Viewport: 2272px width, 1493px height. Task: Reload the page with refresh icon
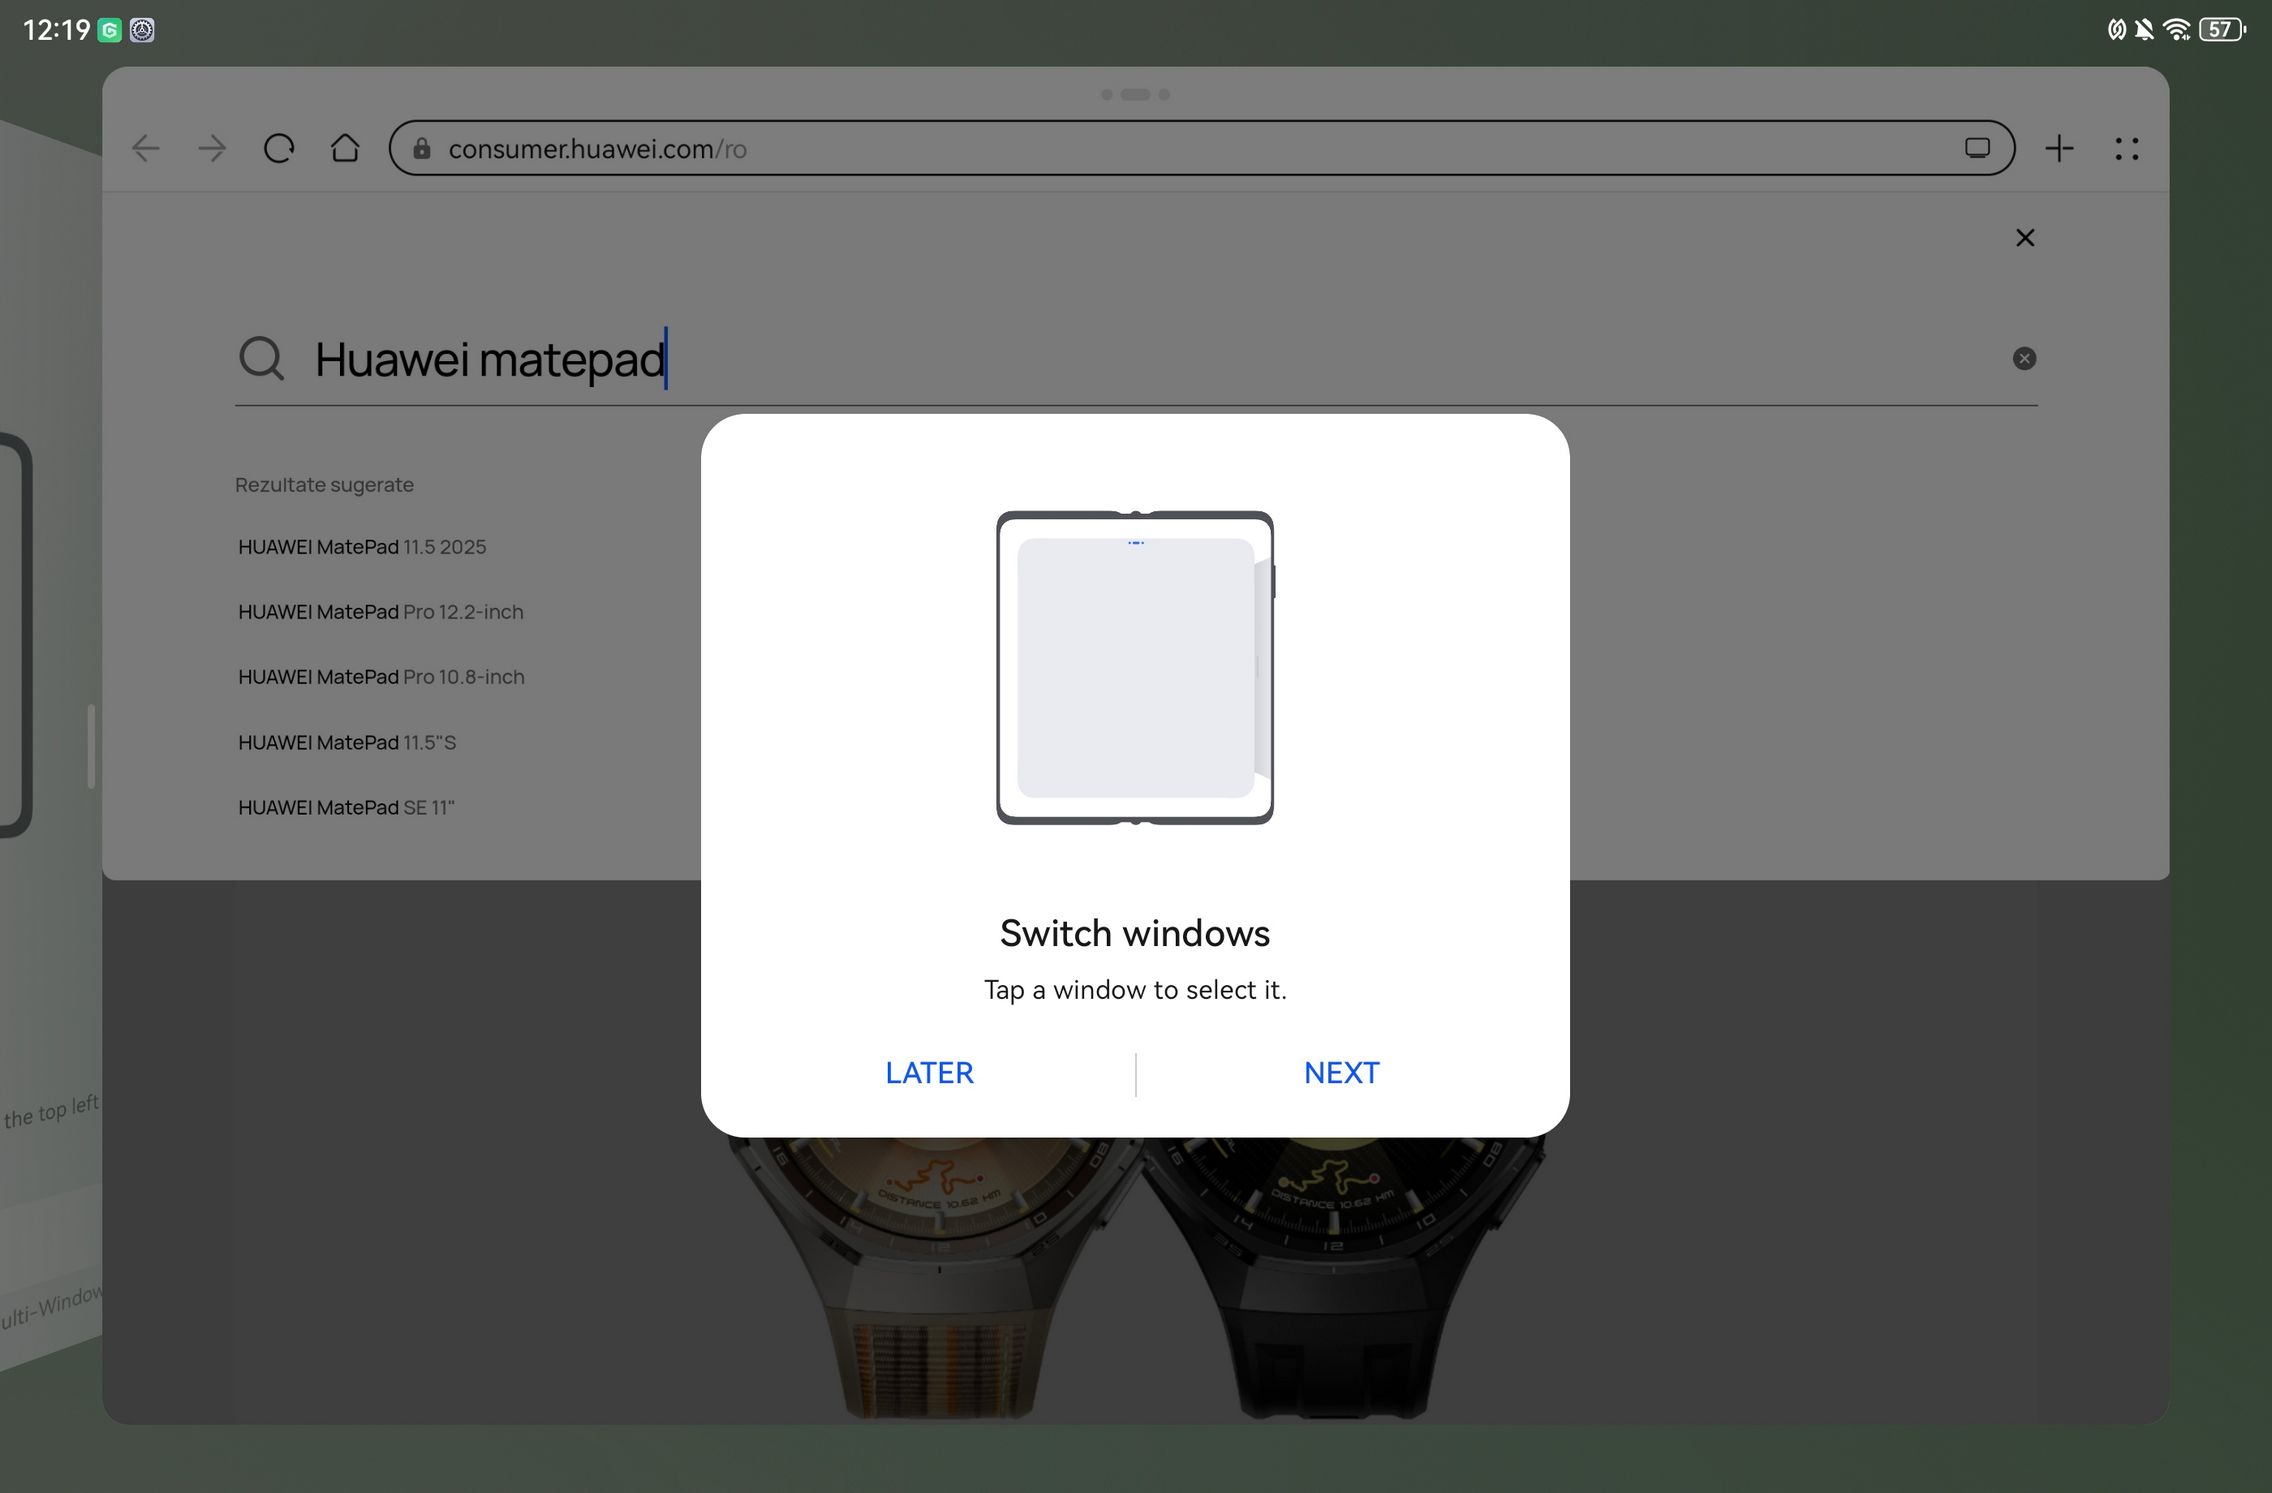tap(279, 149)
